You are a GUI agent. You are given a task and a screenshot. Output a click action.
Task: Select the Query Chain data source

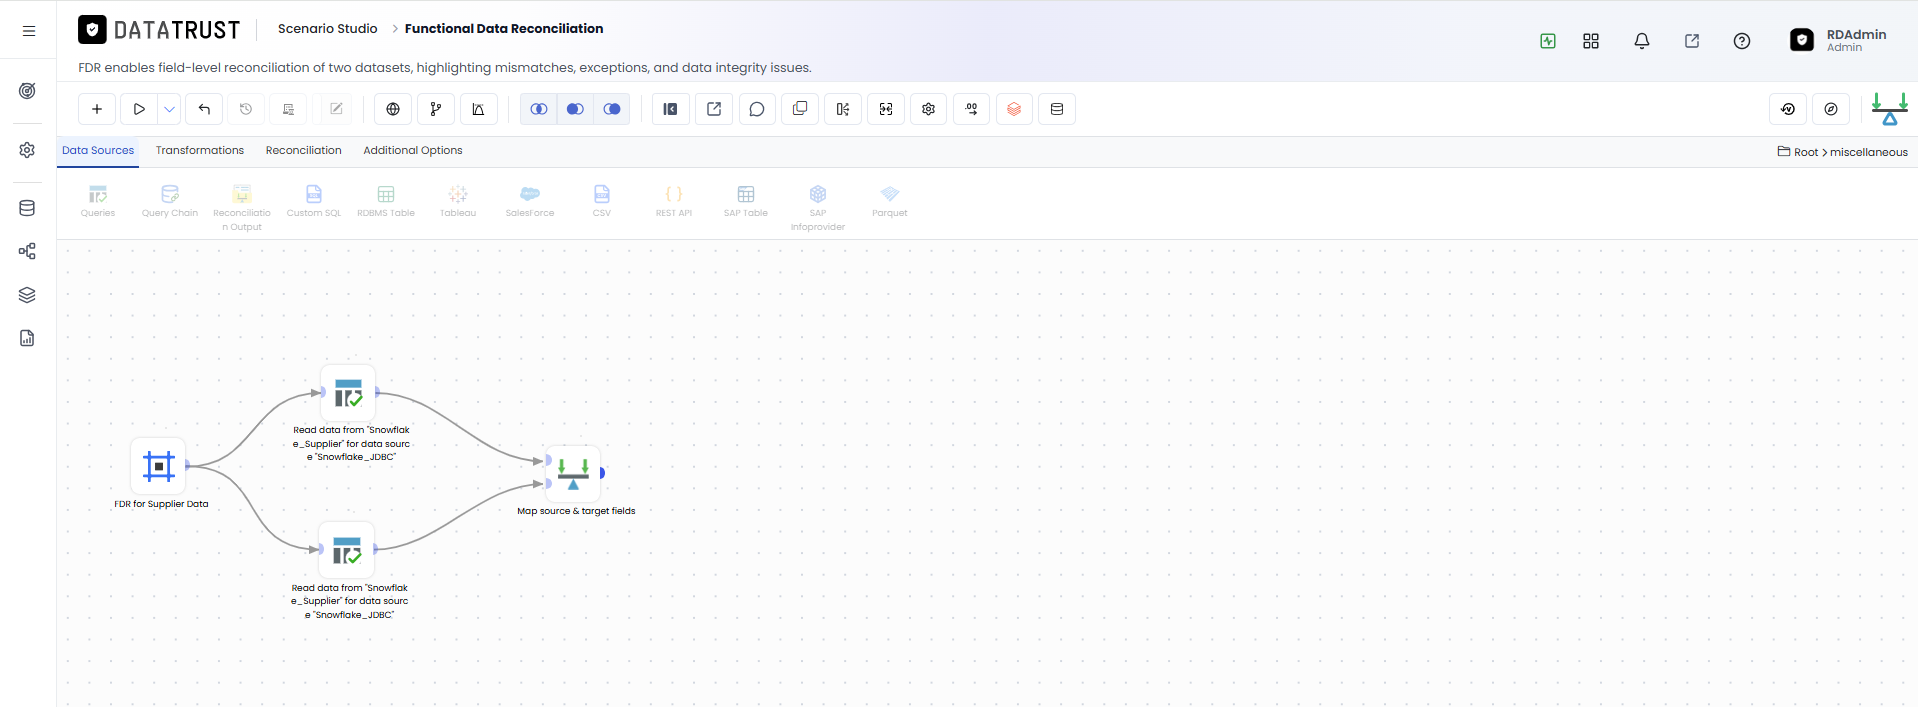pyautogui.click(x=170, y=200)
